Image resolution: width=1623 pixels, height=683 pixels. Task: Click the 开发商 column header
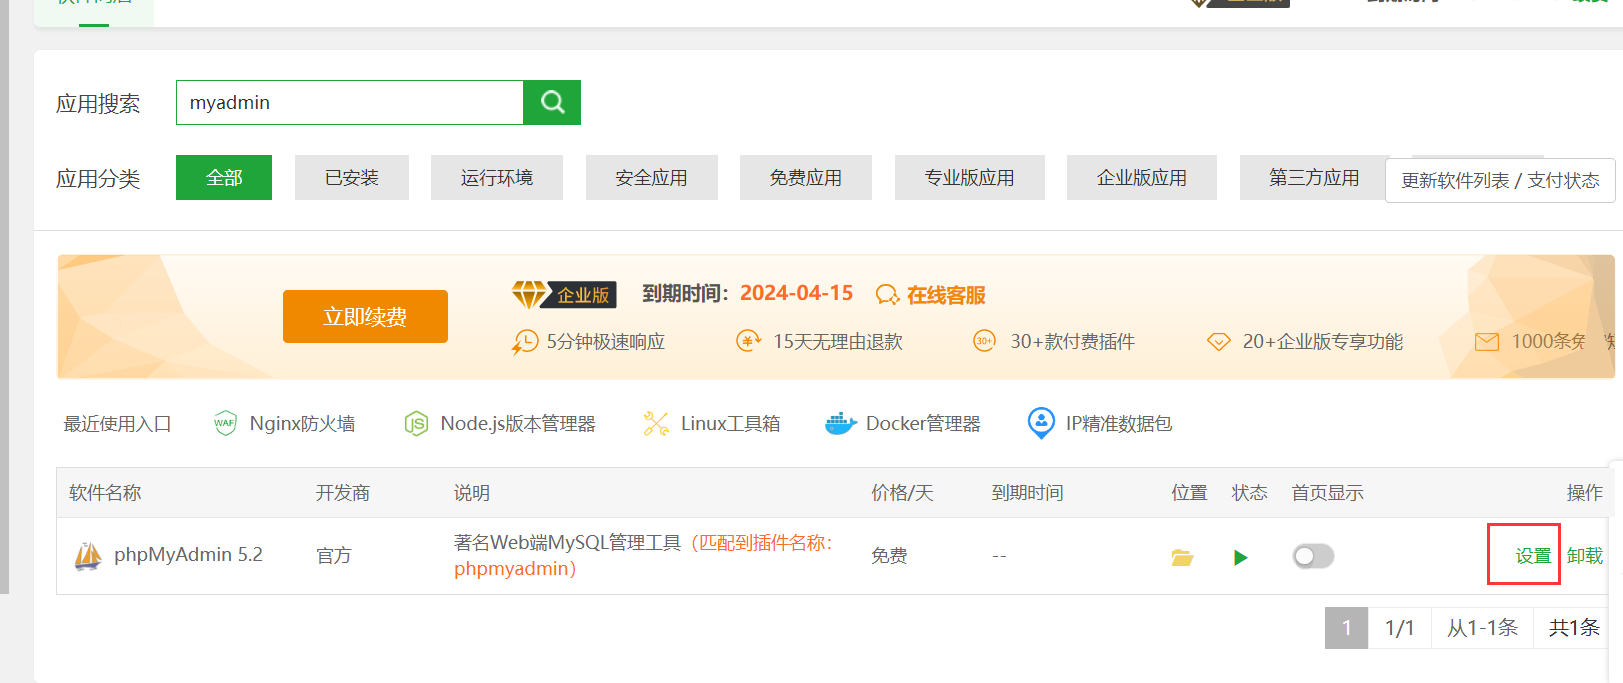[343, 493]
